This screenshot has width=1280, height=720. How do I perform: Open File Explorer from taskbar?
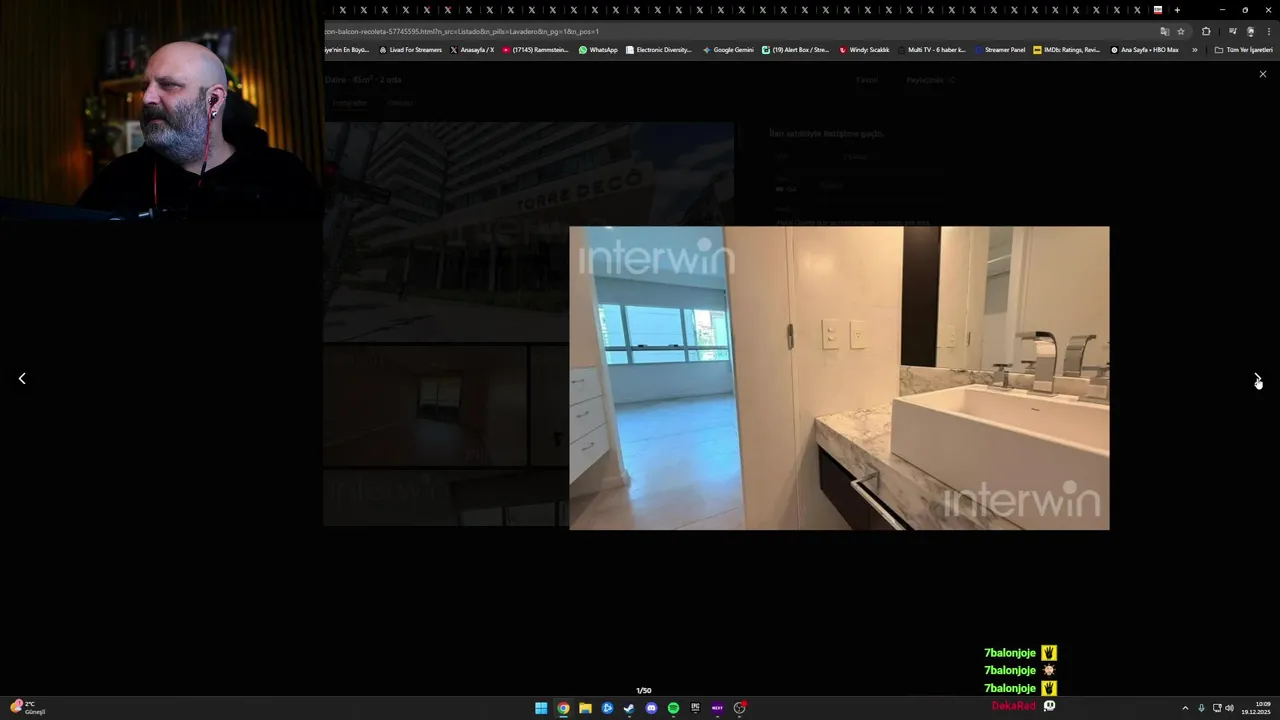pyautogui.click(x=585, y=708)
